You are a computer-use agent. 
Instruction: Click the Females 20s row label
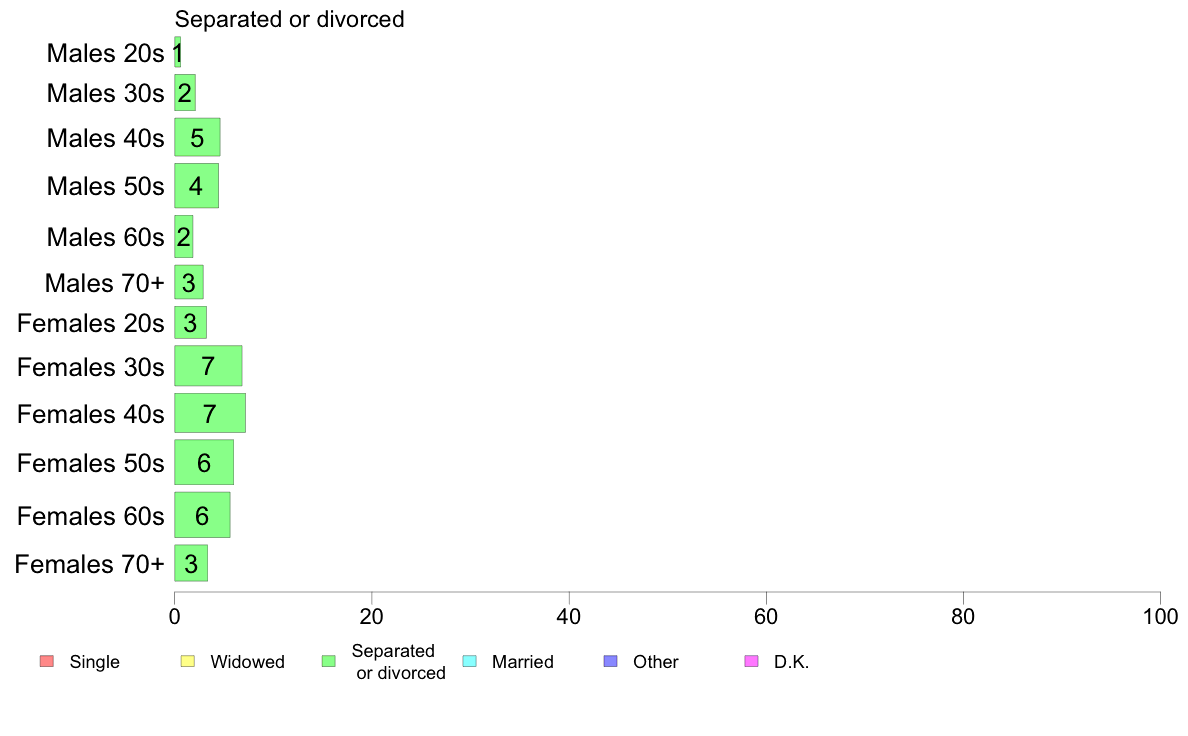coord(91,324)
